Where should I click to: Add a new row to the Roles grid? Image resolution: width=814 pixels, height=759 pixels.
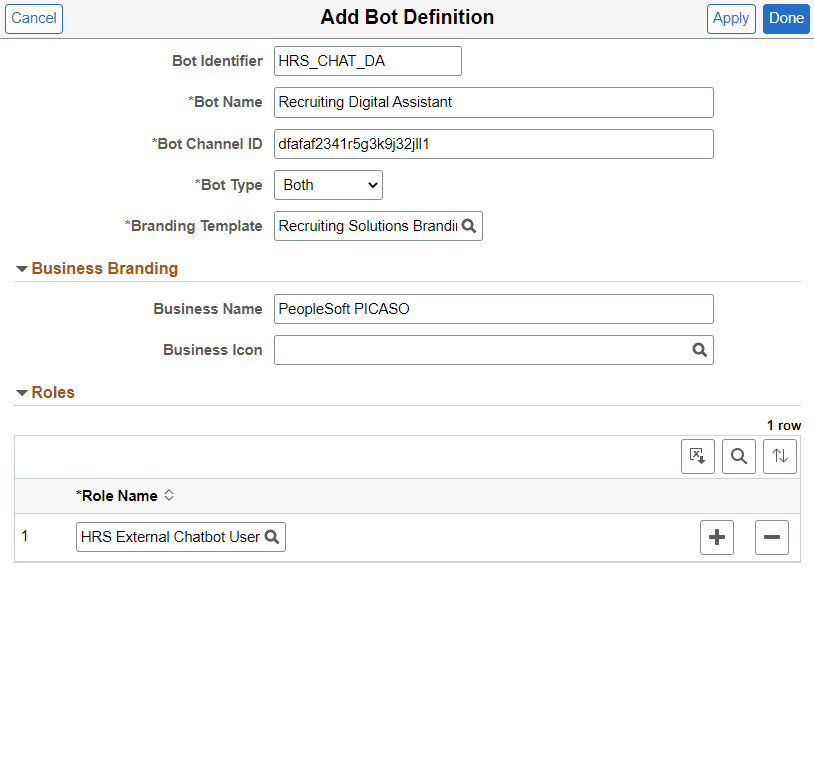pyautogui.click(x=717, y=537)
